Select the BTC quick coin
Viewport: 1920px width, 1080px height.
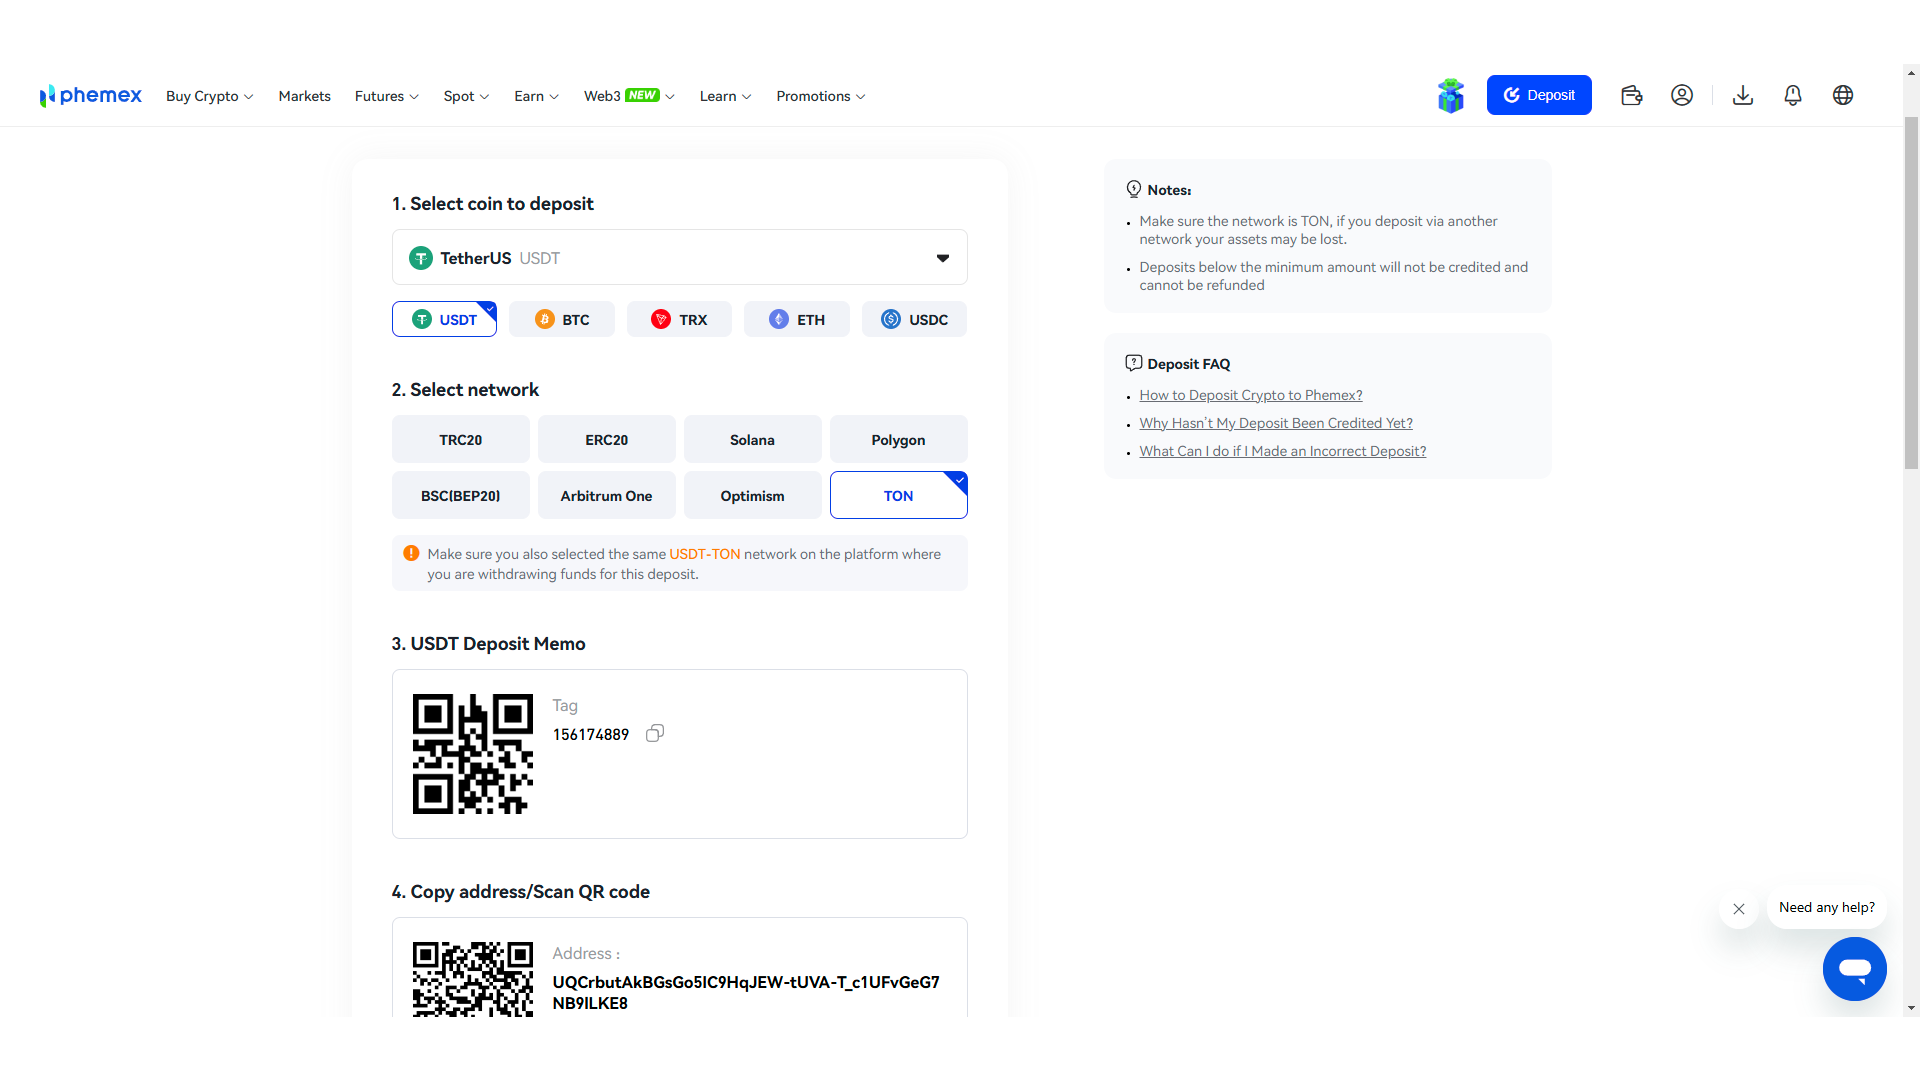[x=562, y=319]
